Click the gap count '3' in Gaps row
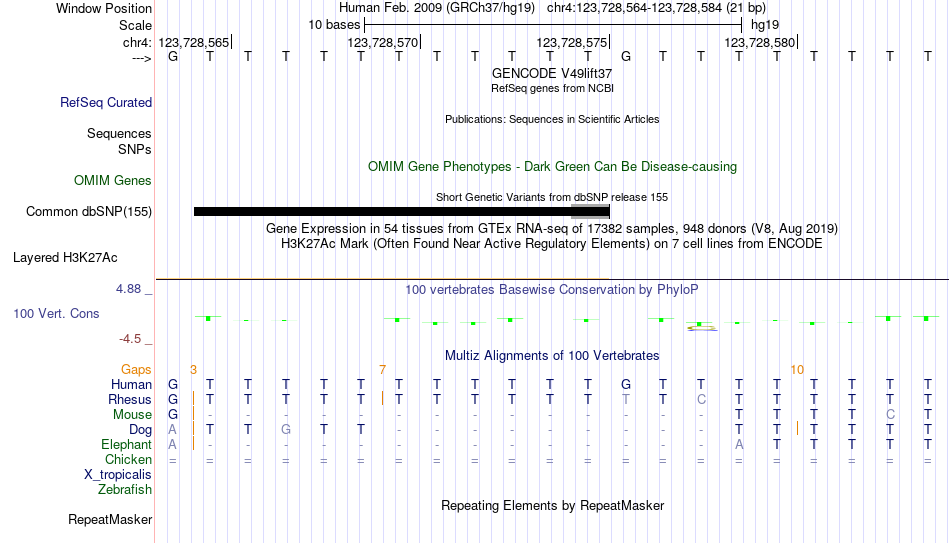 coord(193,370)
